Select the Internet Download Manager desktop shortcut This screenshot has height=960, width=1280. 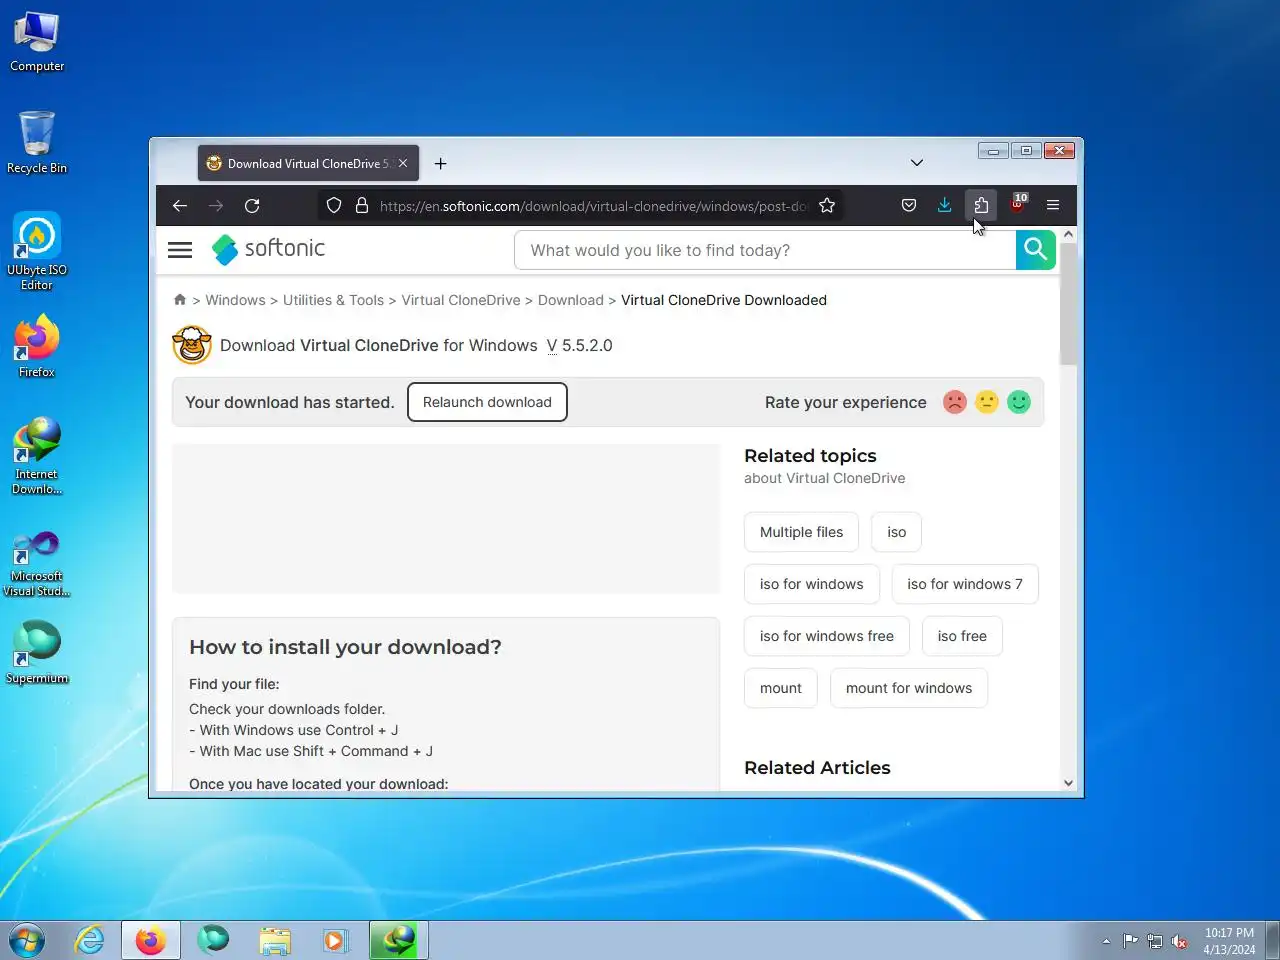37,457
